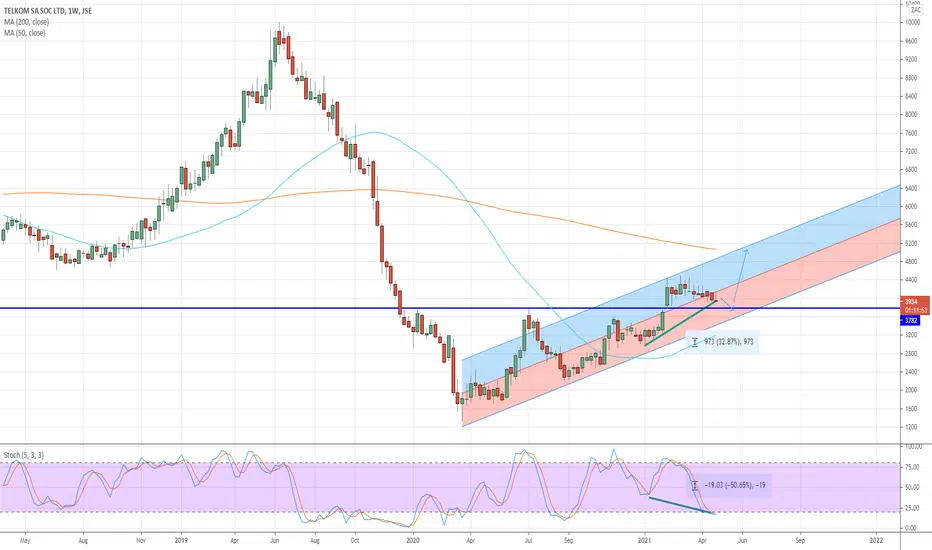Screen dimensions: 932x550
Task: Select the -19.03 (-50.65%), -19 measurement label
Action: point(729,485)
